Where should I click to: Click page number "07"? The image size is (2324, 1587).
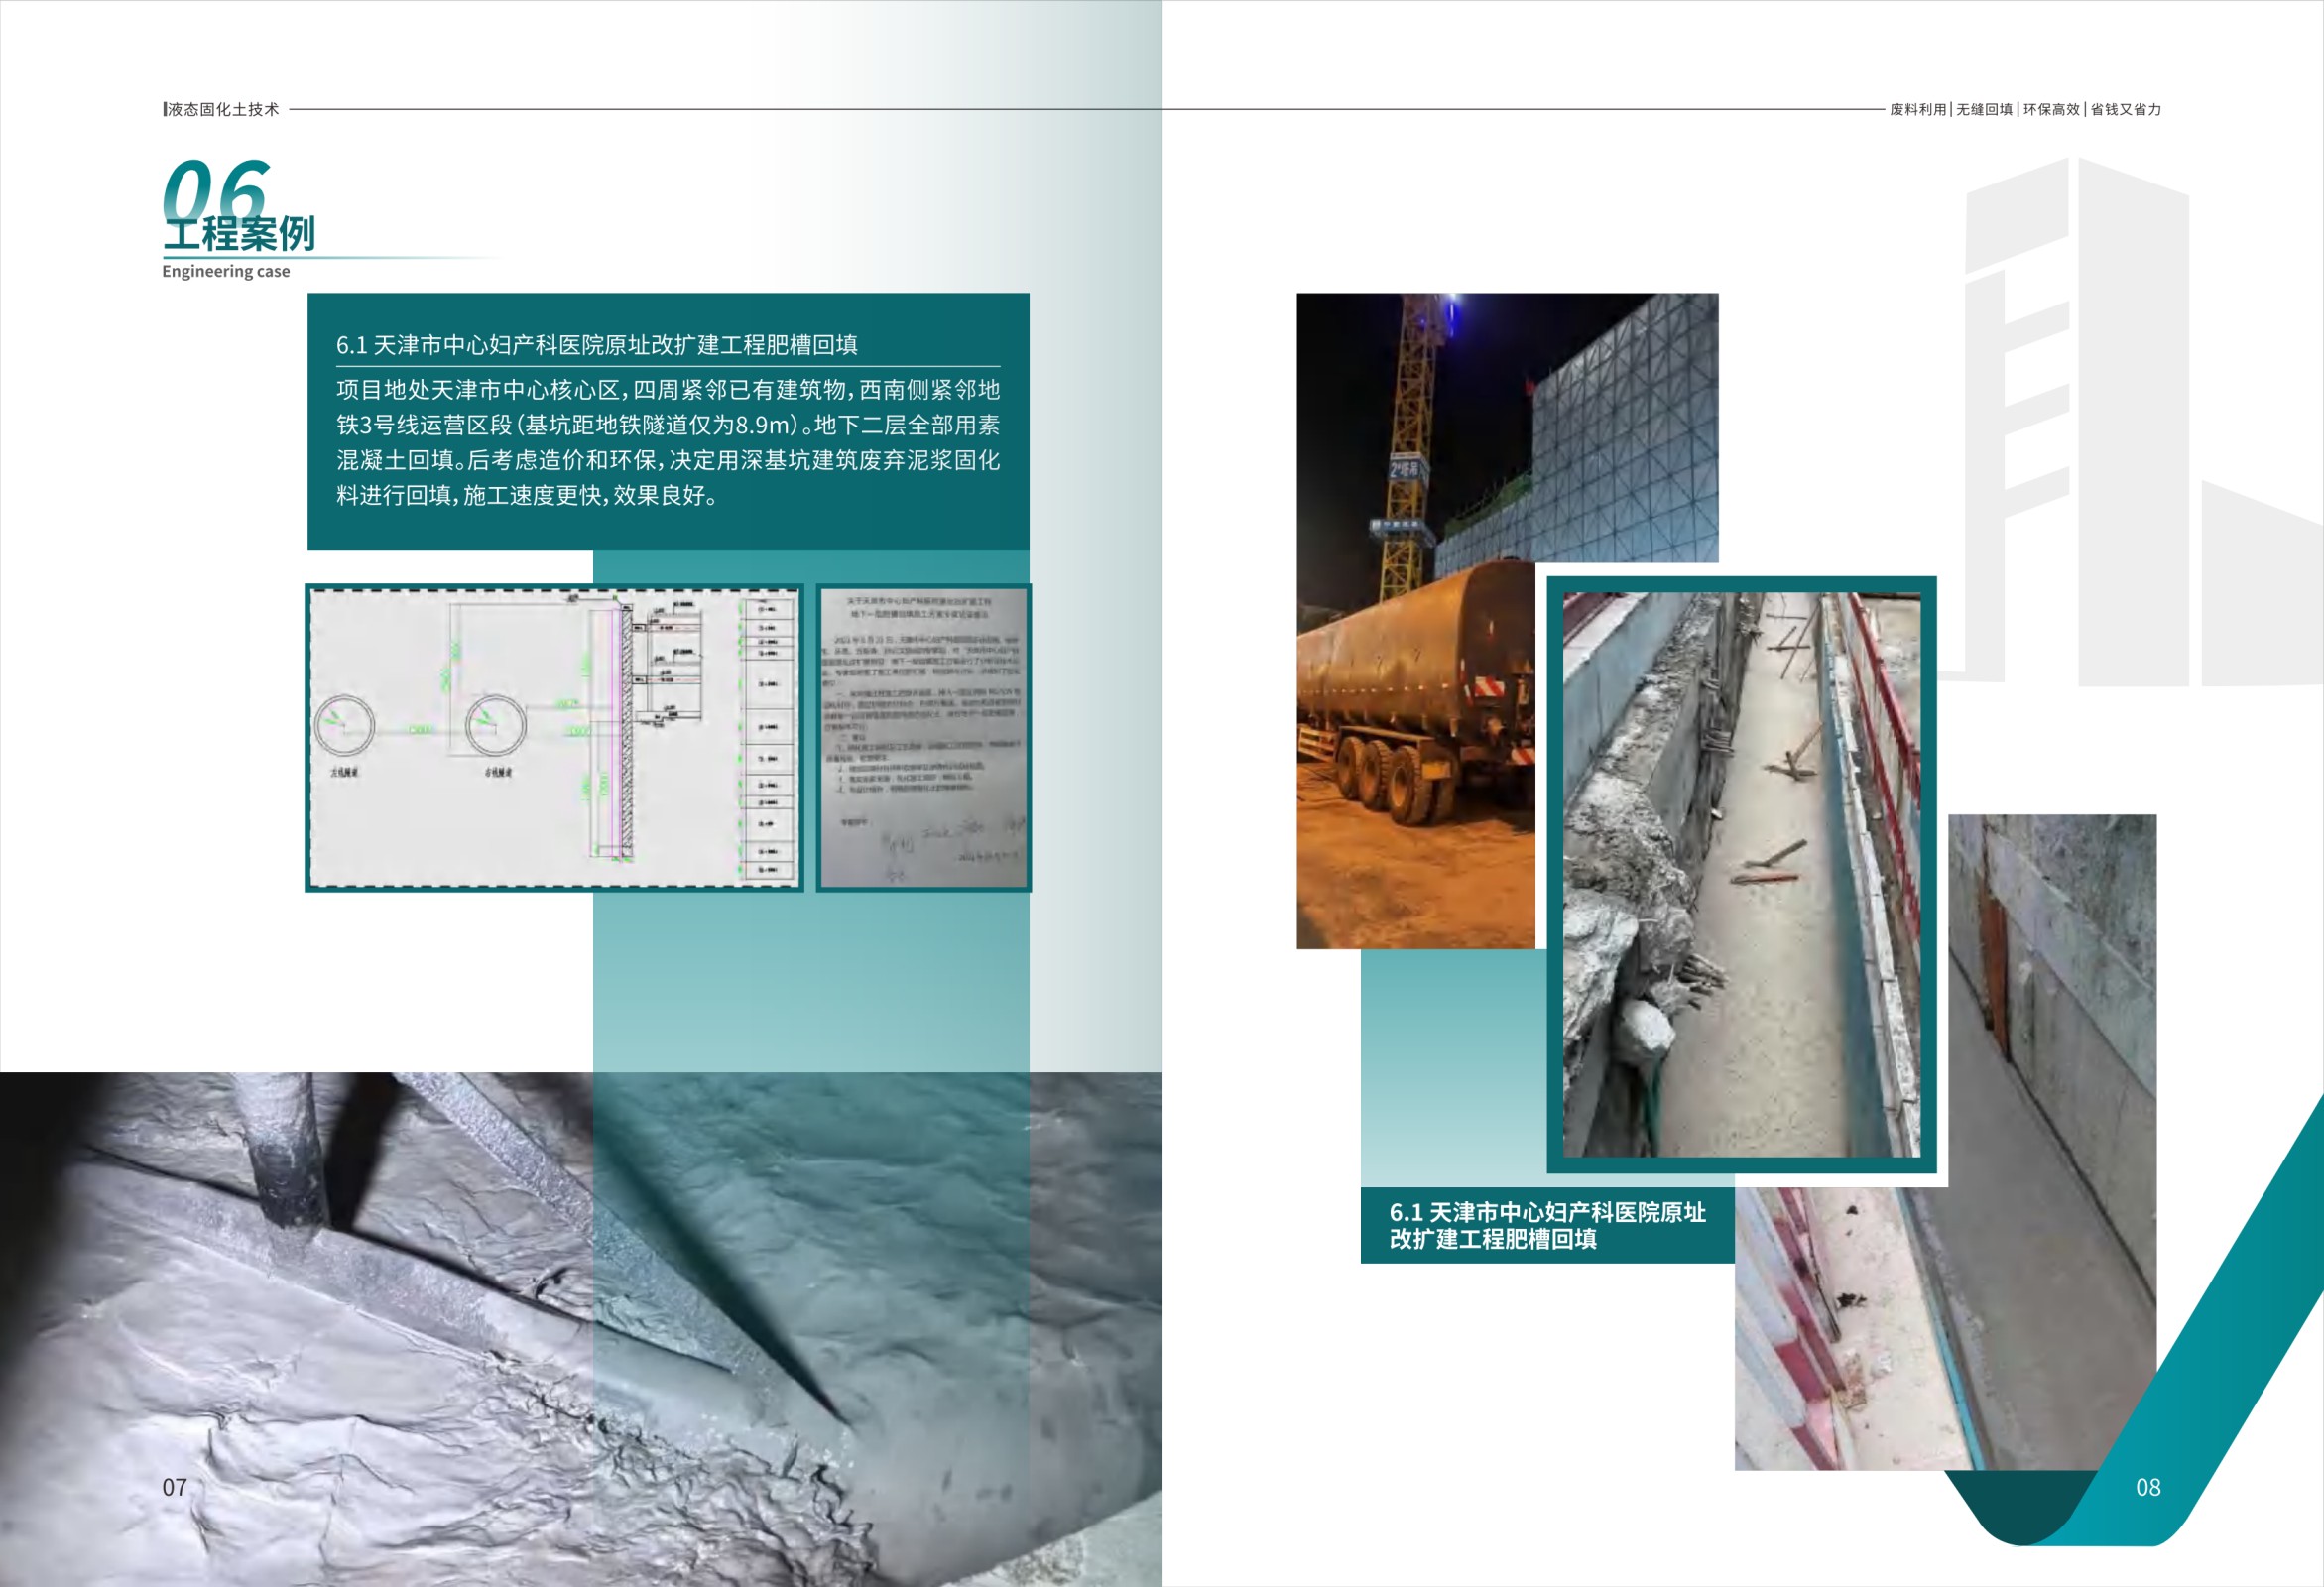pyautogui.click(x=175, y=1487)
